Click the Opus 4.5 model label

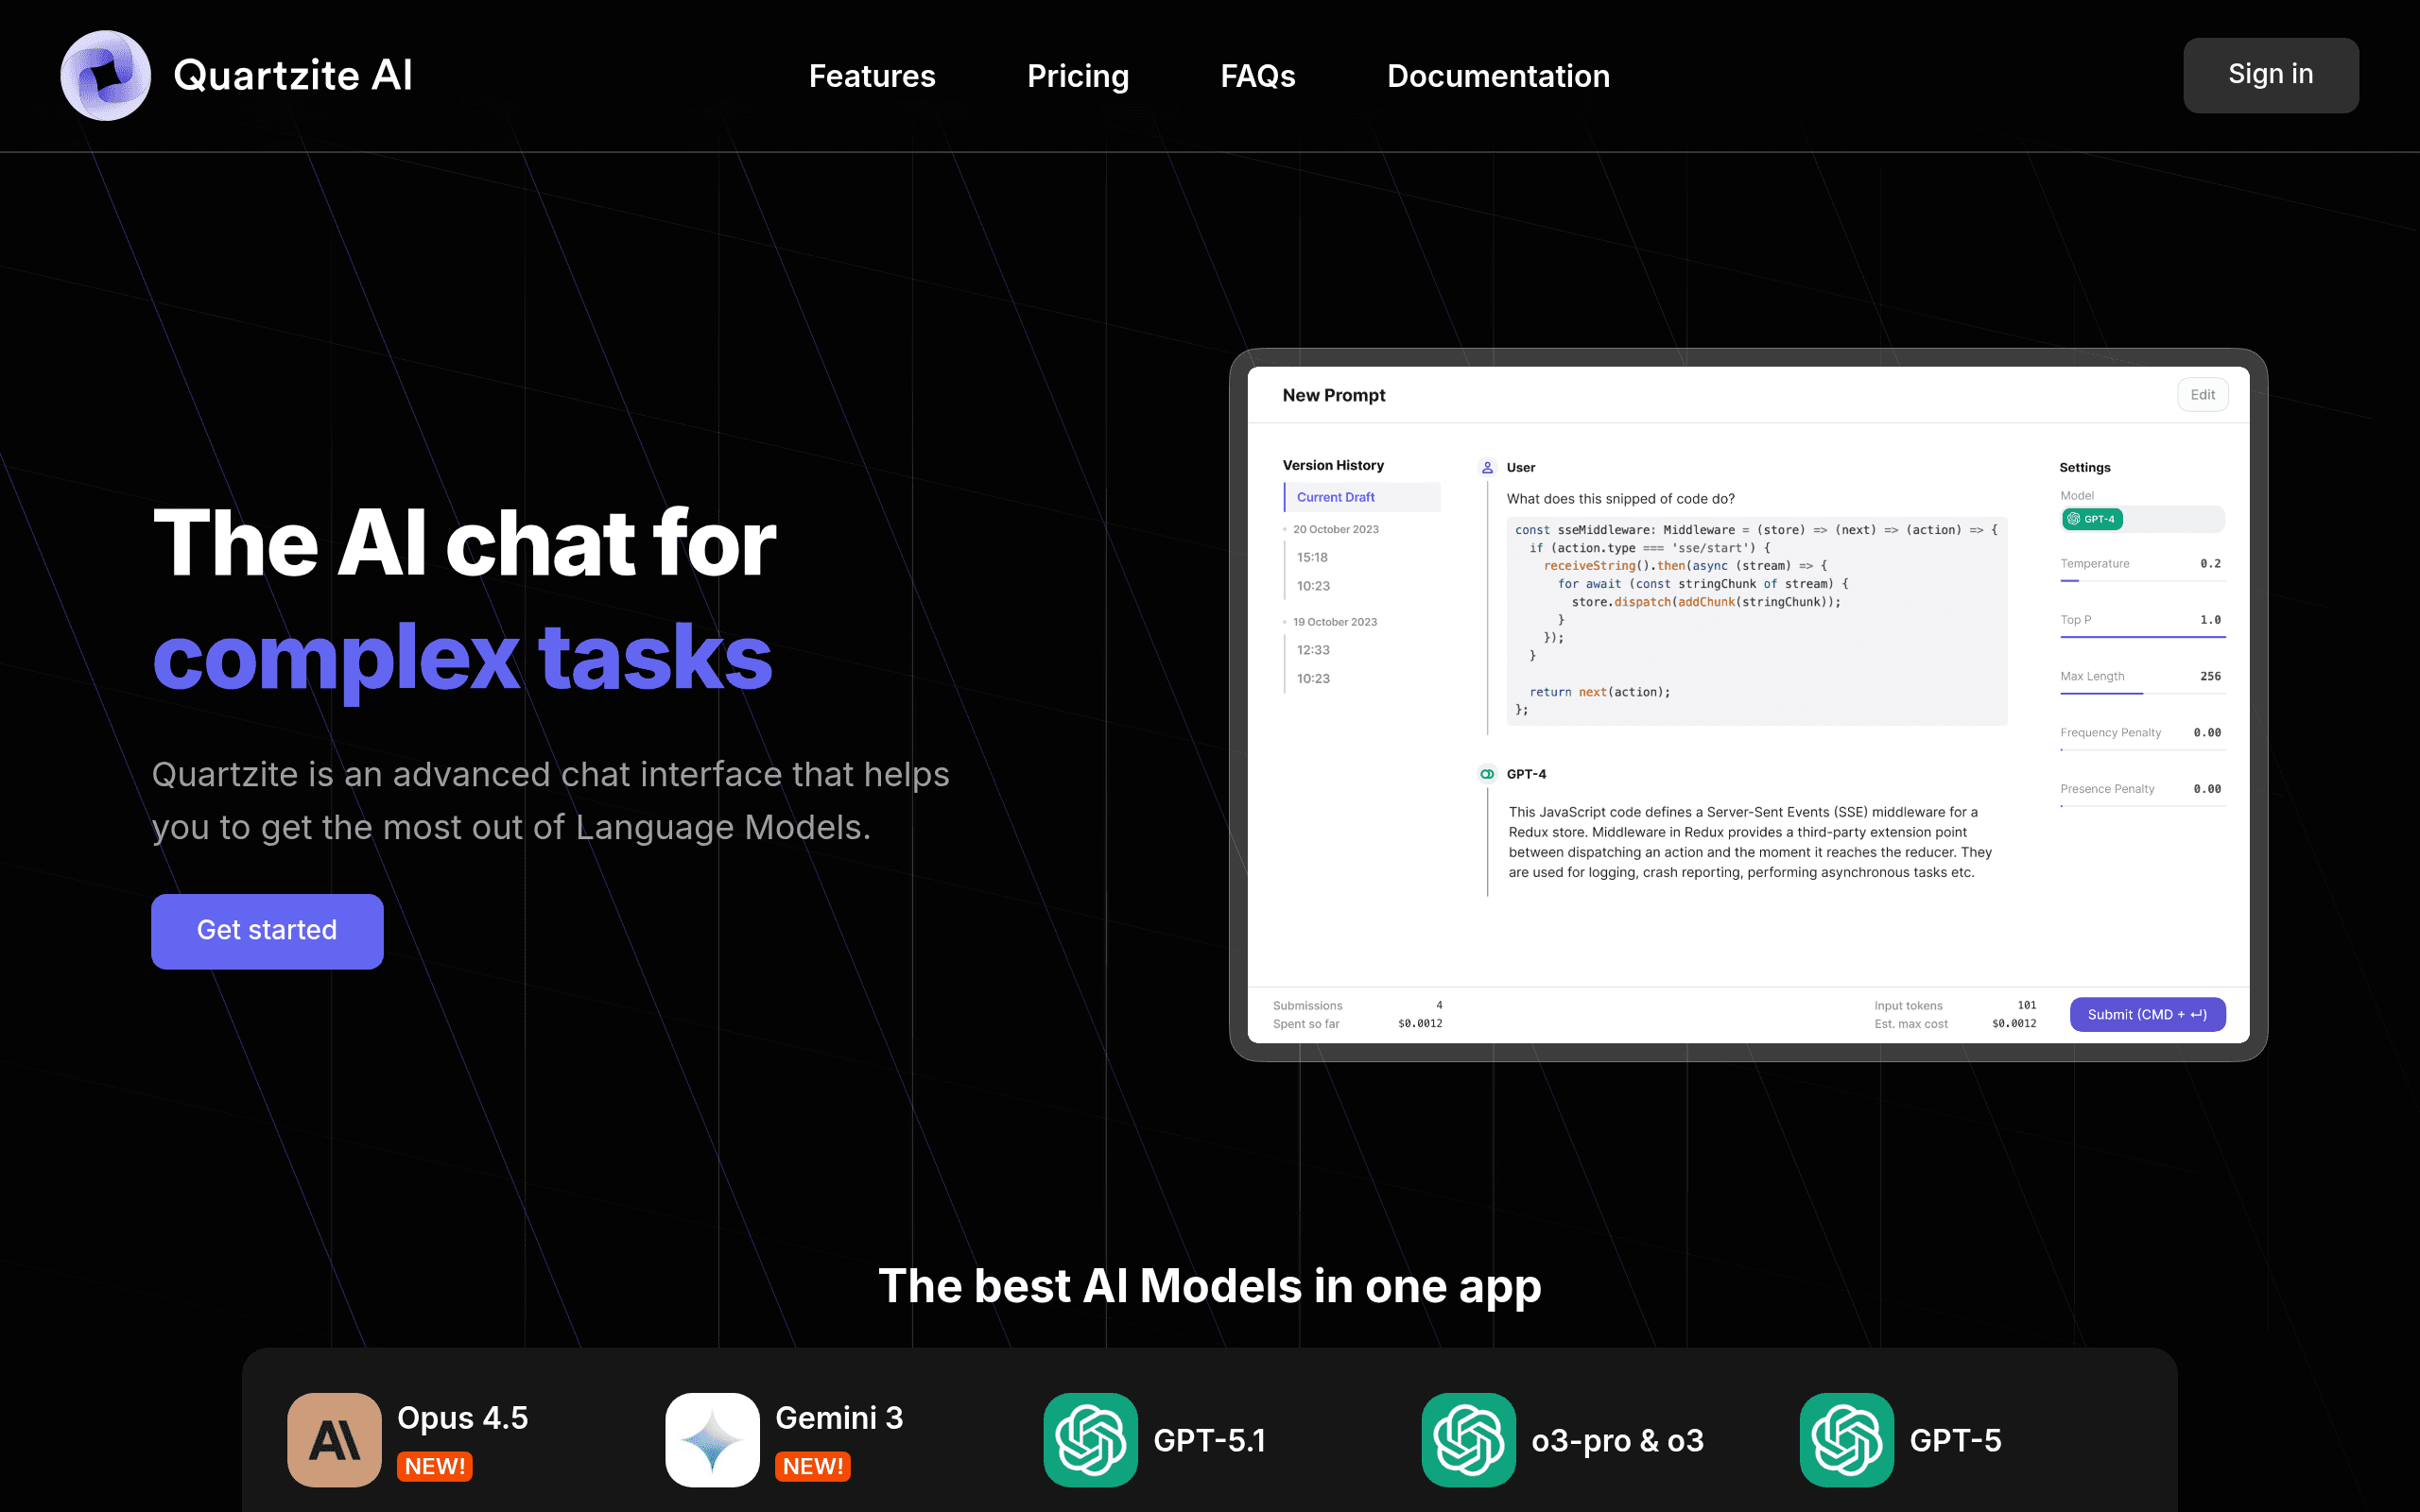462,1418
